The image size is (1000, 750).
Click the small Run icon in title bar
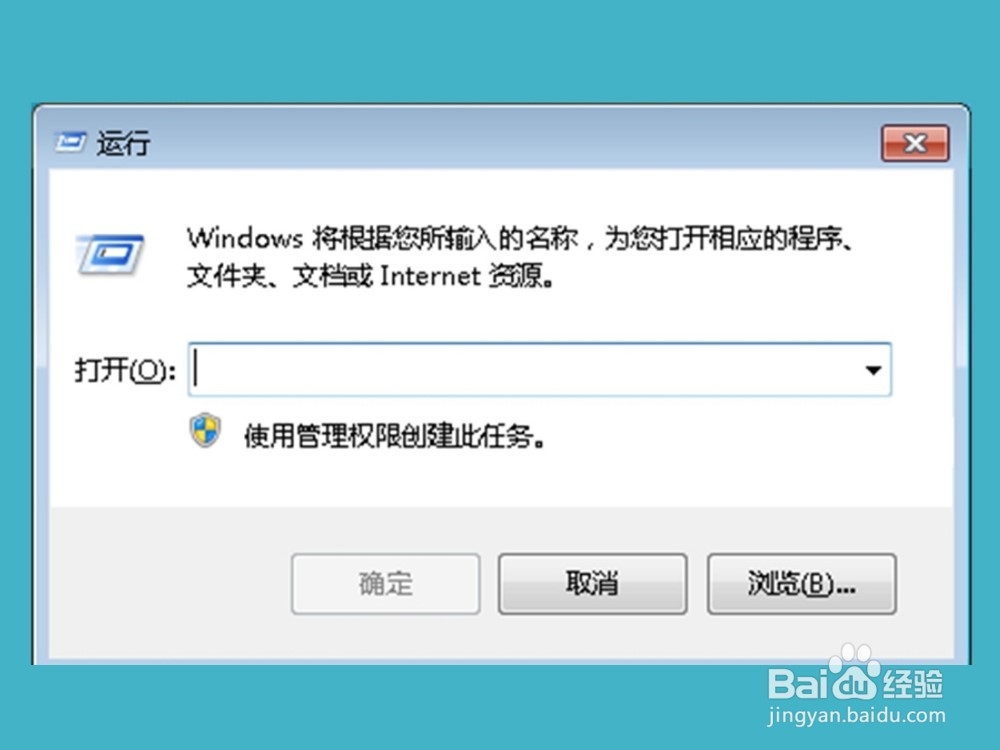70,143
